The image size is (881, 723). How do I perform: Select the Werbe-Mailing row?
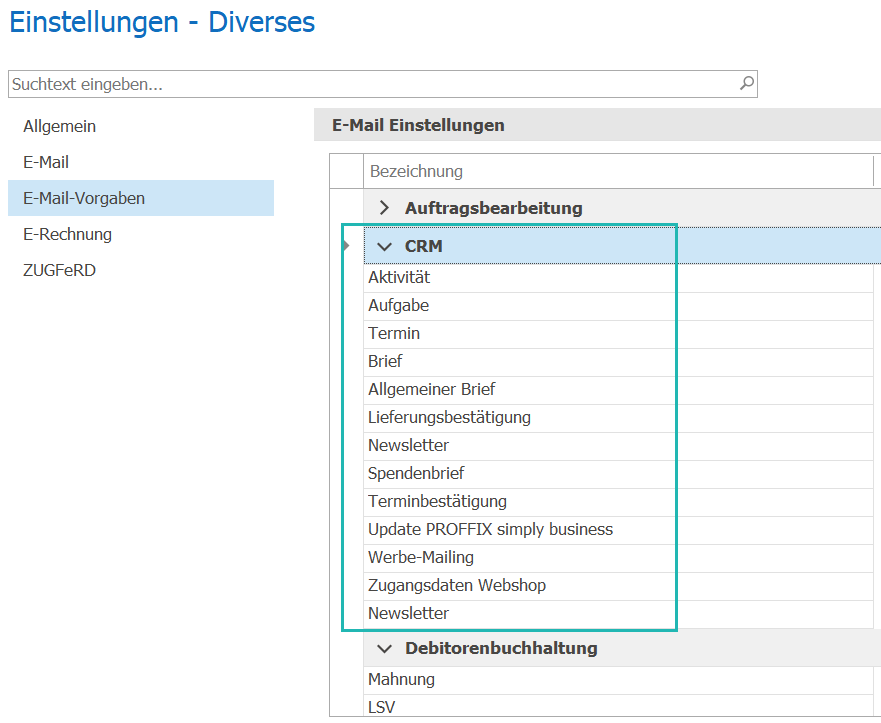point(618,558)
